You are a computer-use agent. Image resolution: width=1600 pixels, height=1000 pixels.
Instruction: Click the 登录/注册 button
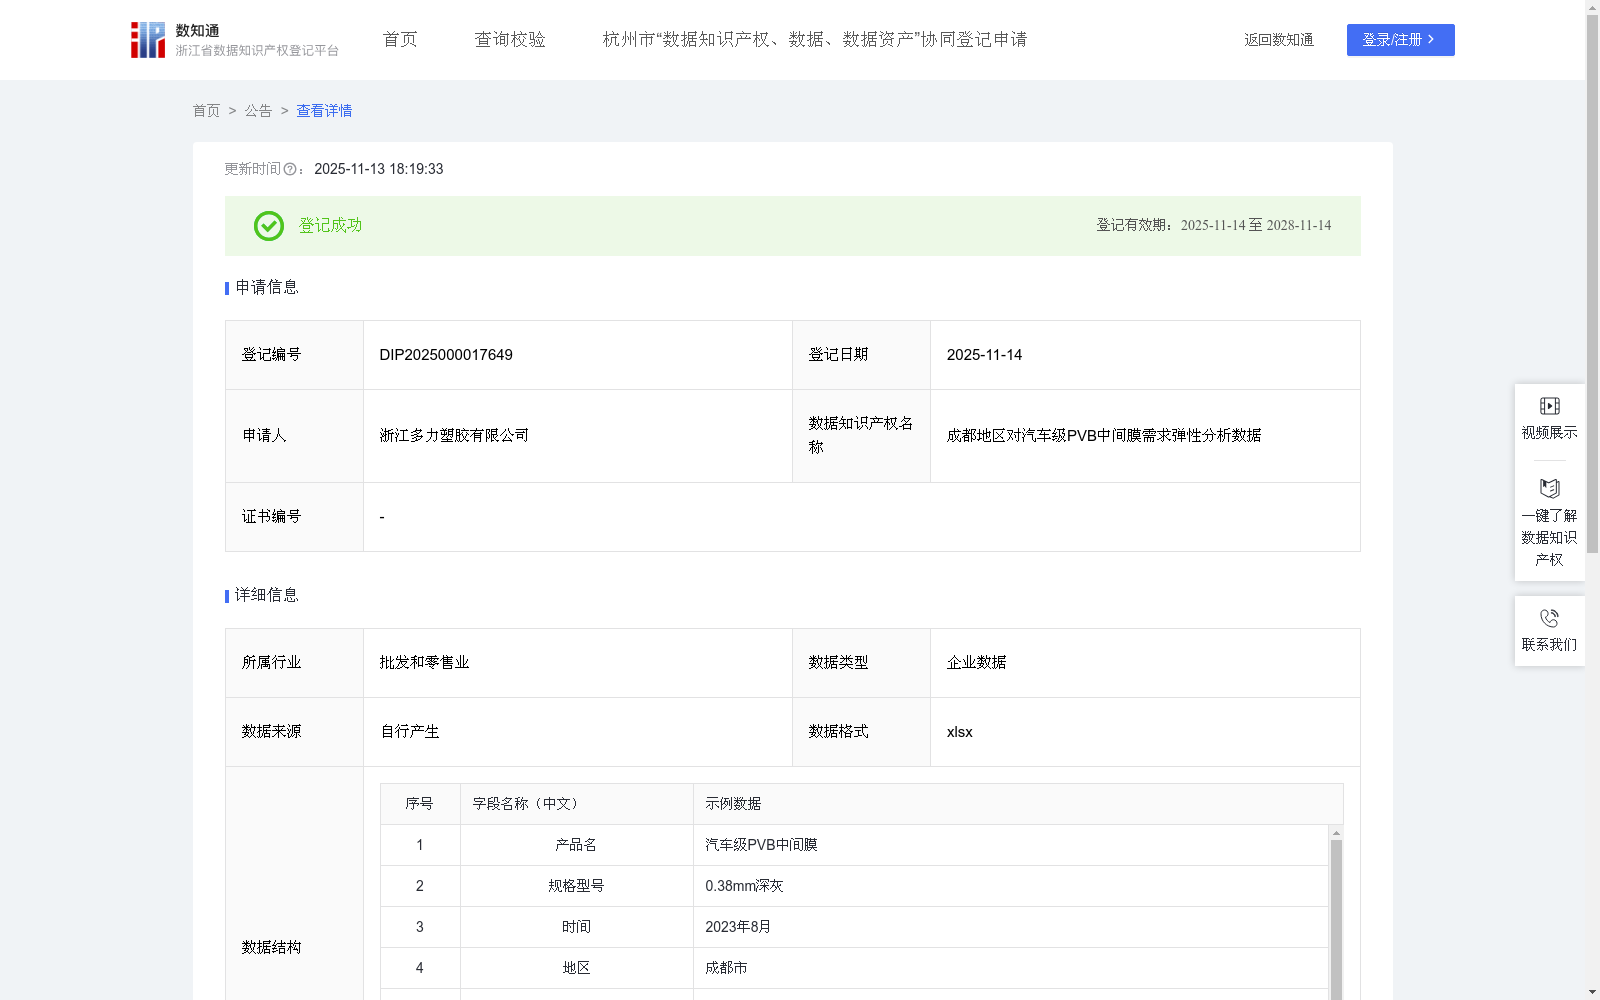click(1400, 40)
